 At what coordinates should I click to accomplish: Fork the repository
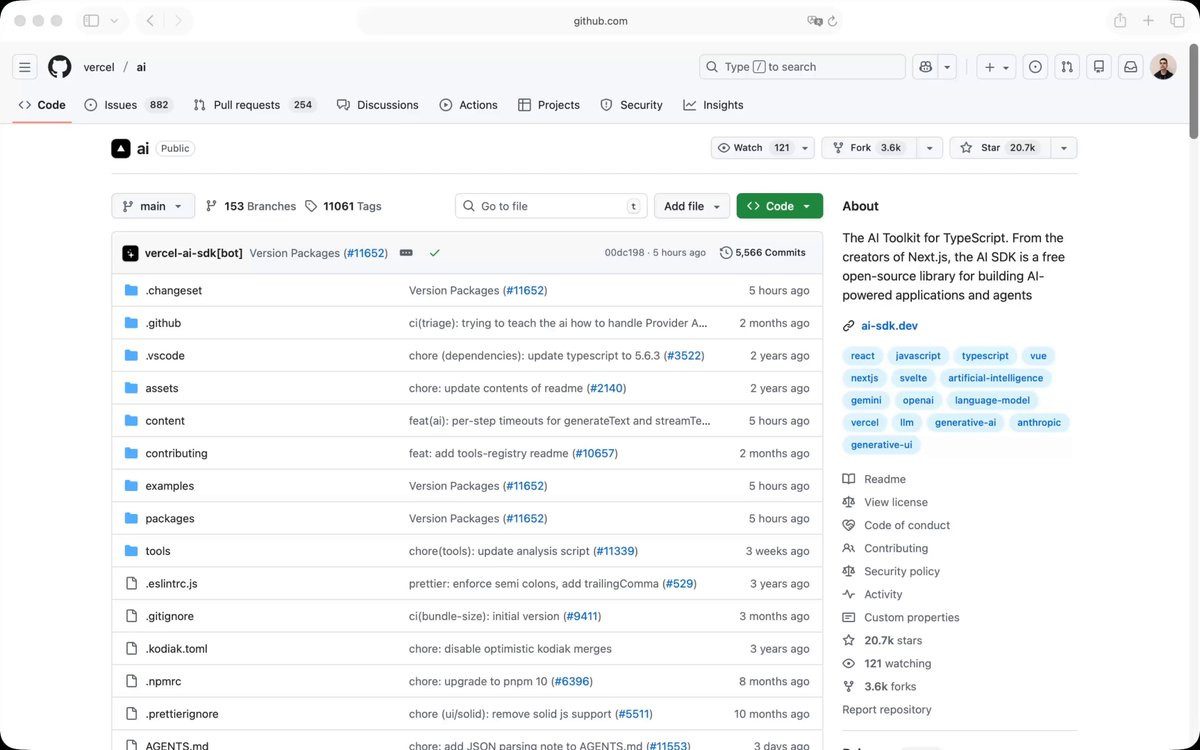pyautogui.click(x=869, y=148)
